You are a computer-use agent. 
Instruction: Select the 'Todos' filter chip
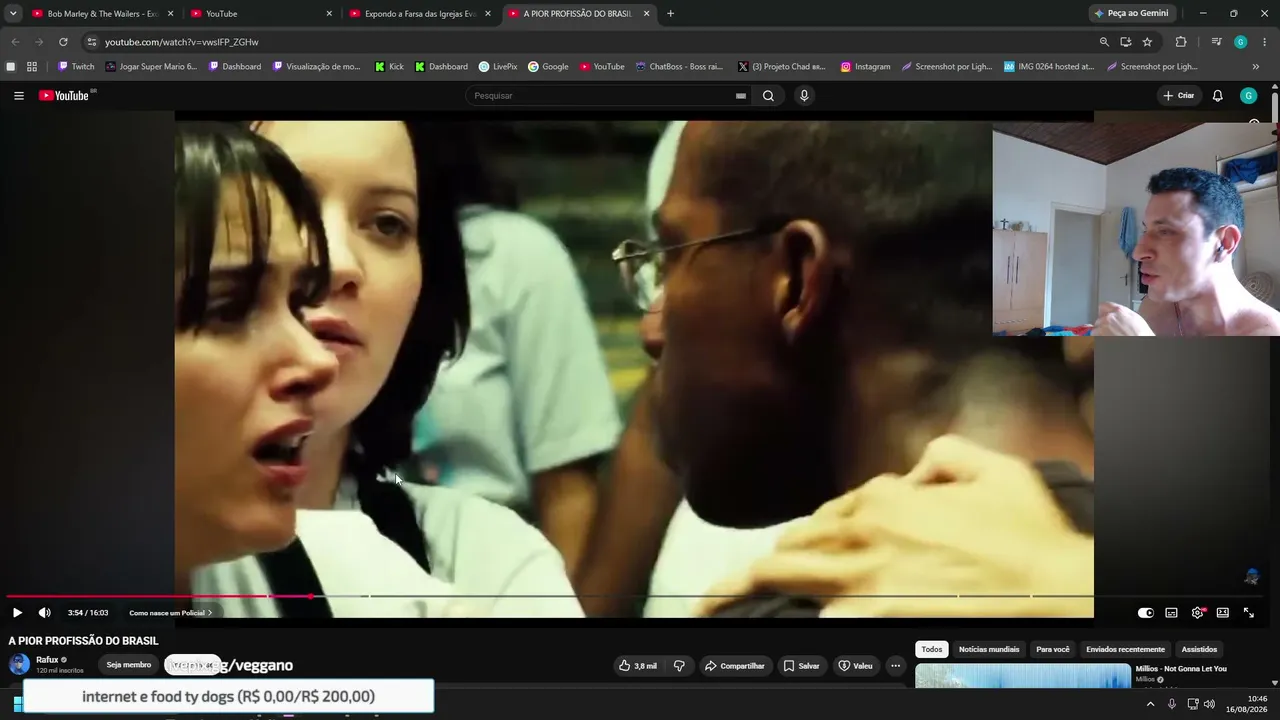932,650
